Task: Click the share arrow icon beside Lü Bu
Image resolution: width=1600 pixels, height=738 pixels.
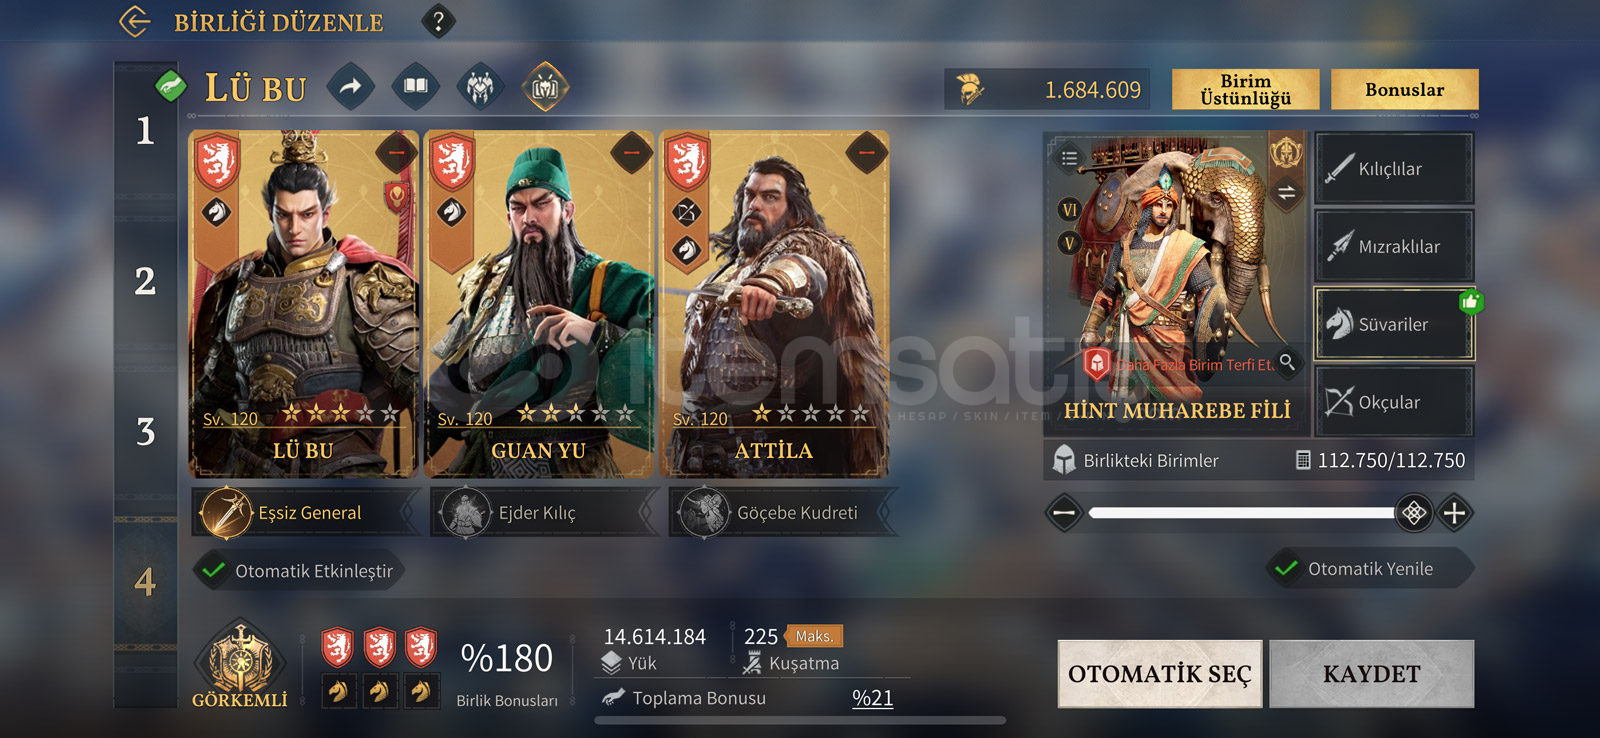Action: click(x=350, y=87)
